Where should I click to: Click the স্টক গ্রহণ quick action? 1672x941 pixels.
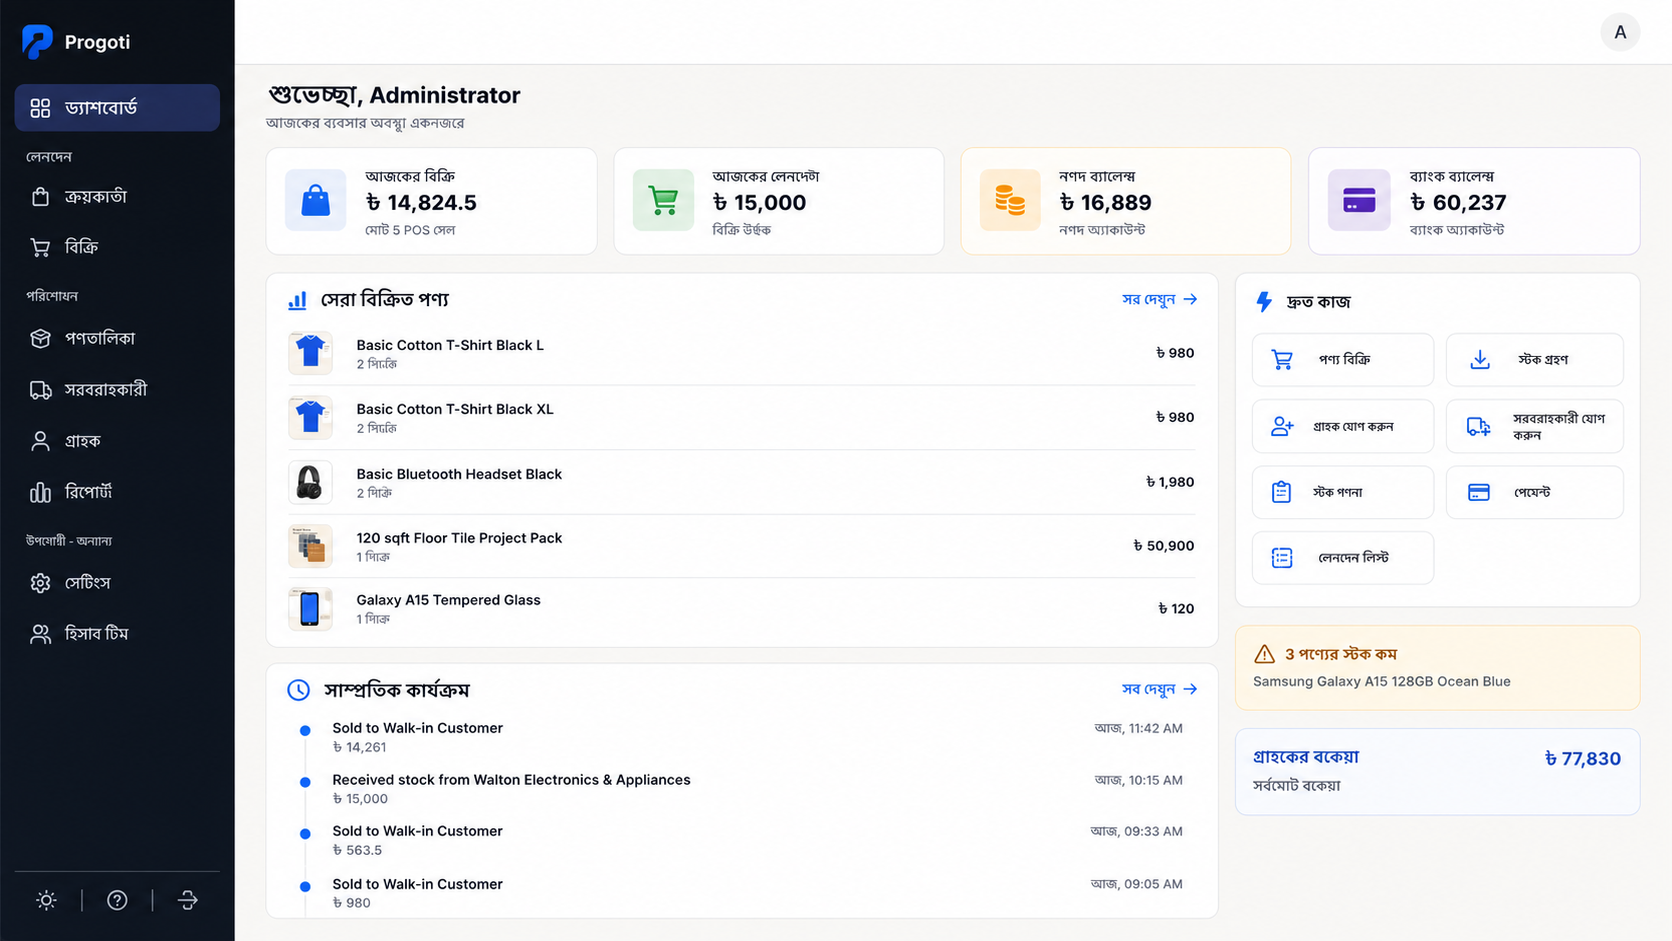(1534, 359)
